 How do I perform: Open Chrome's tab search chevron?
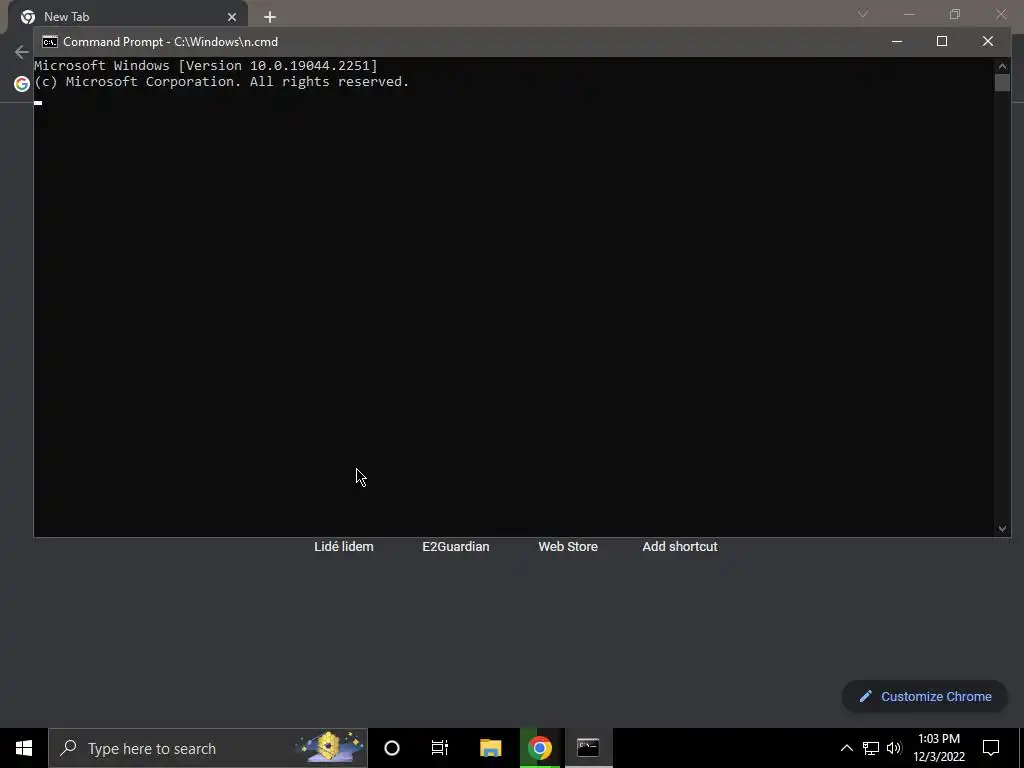tap(863, 14)
